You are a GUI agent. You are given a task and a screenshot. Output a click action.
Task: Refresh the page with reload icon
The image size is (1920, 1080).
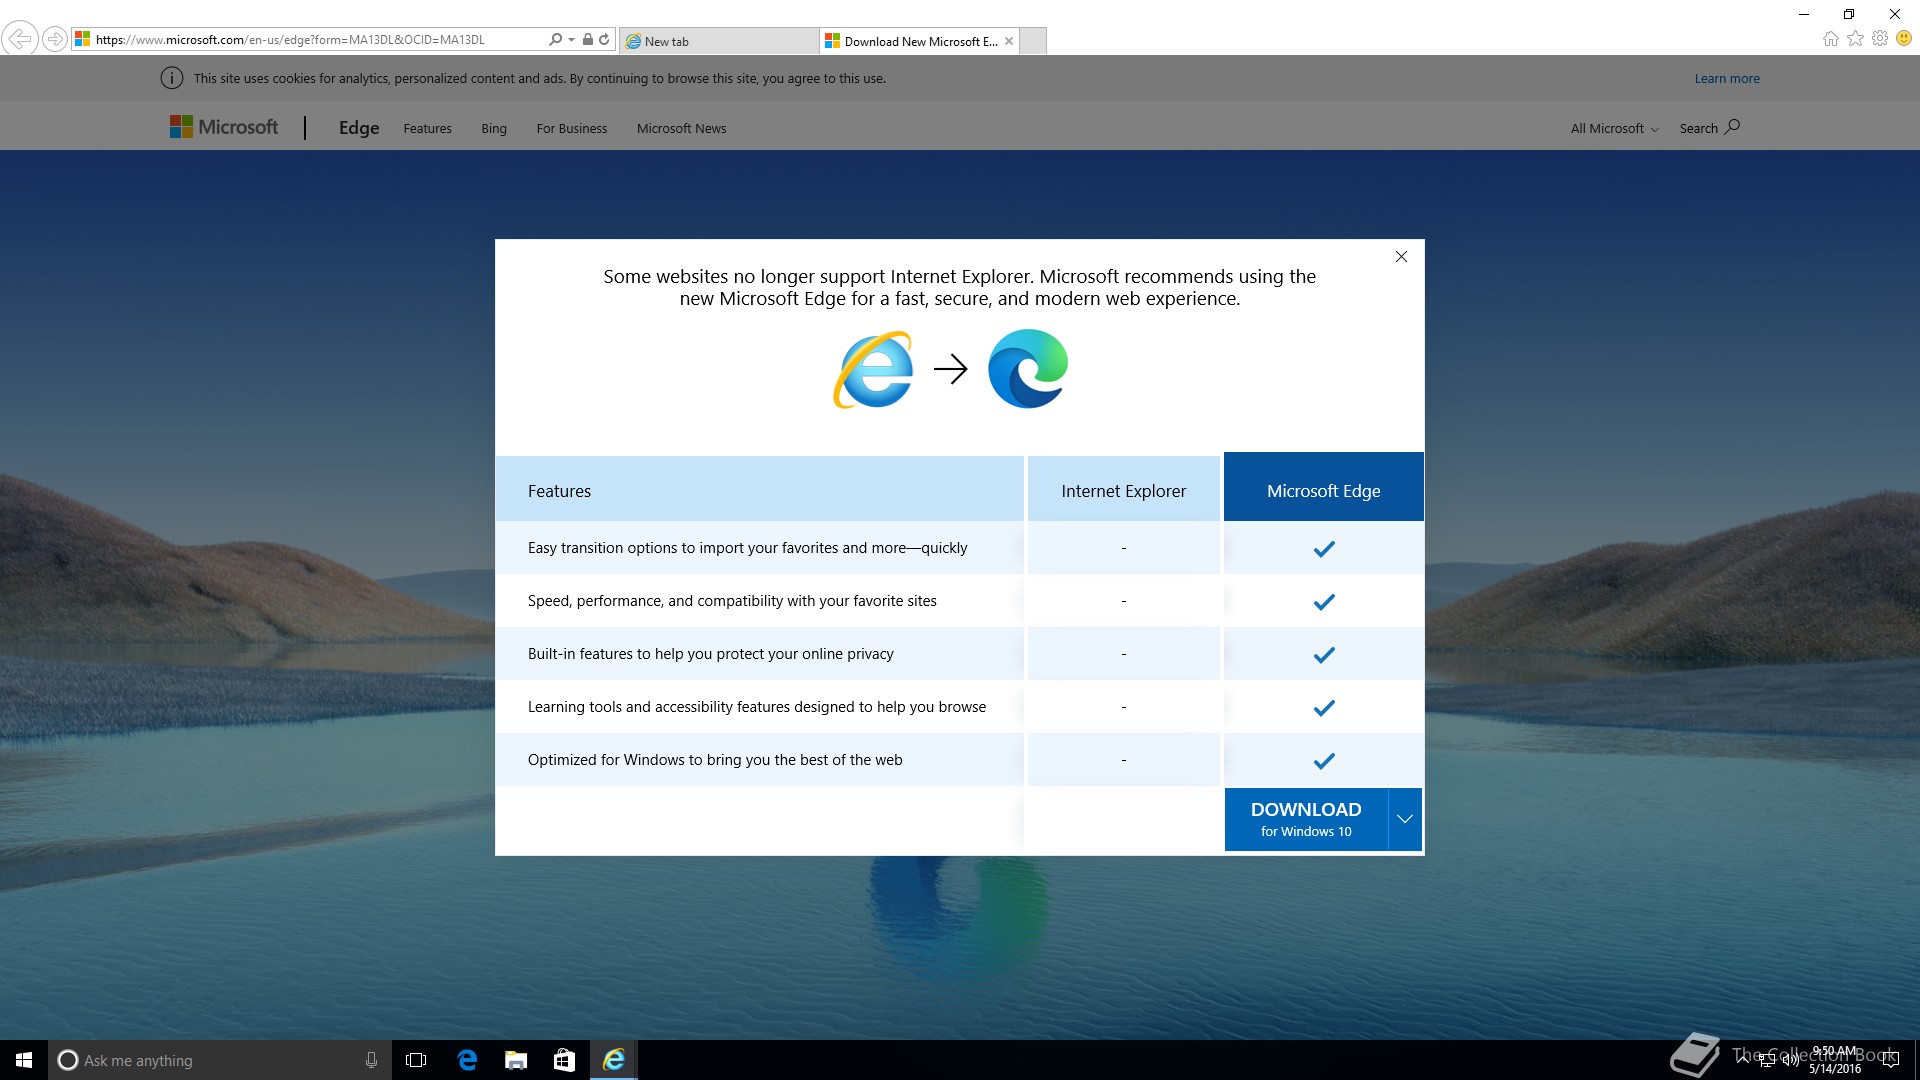604,40
